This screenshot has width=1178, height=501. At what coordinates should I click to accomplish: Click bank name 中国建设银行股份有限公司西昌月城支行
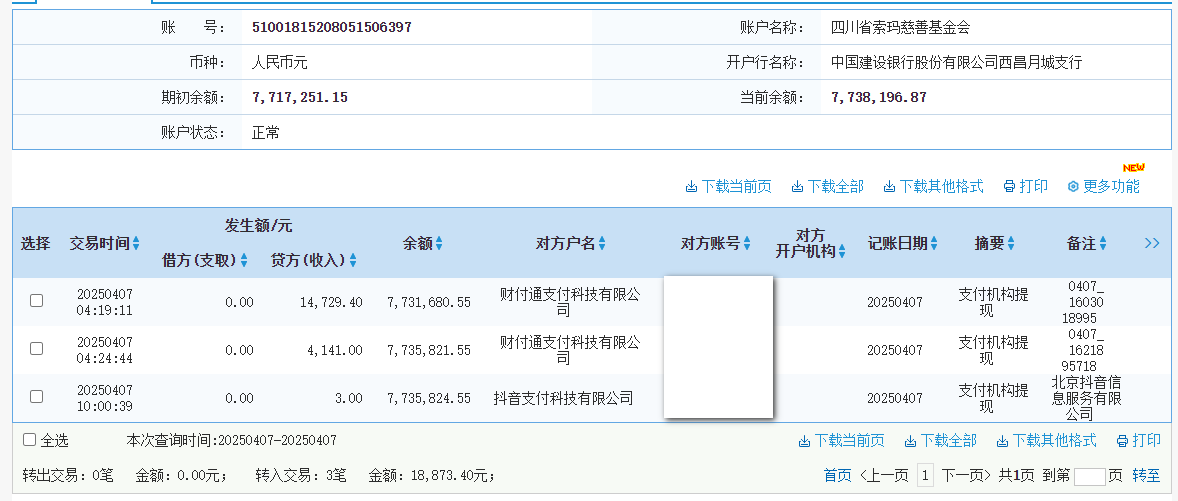coord(956,63)
